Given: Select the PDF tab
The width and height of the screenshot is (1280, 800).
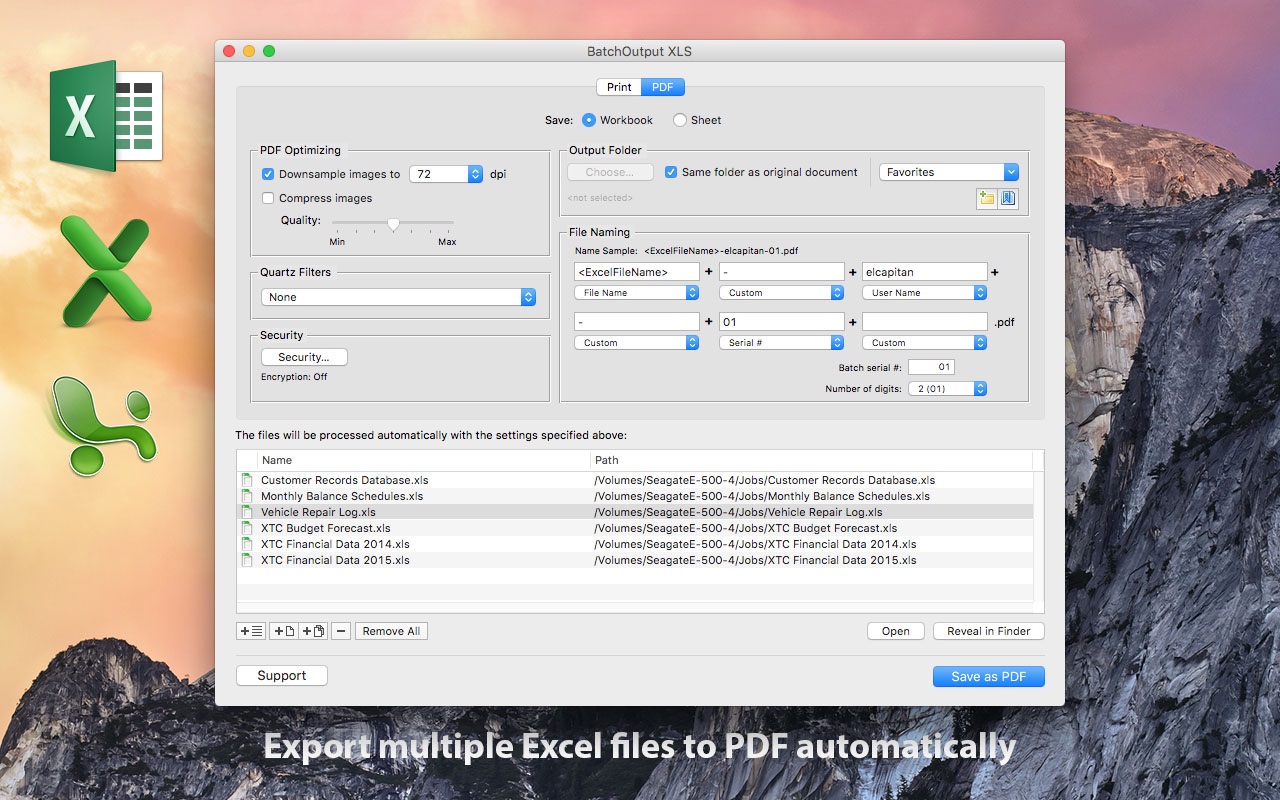Looking at the screenshot, I should [662, 87].
